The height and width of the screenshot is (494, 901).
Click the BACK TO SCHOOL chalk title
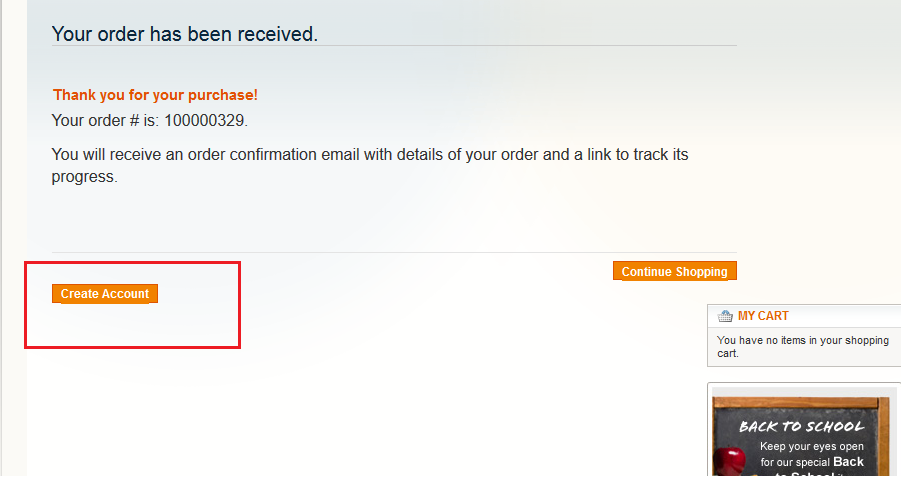click(x=801, y=426)
